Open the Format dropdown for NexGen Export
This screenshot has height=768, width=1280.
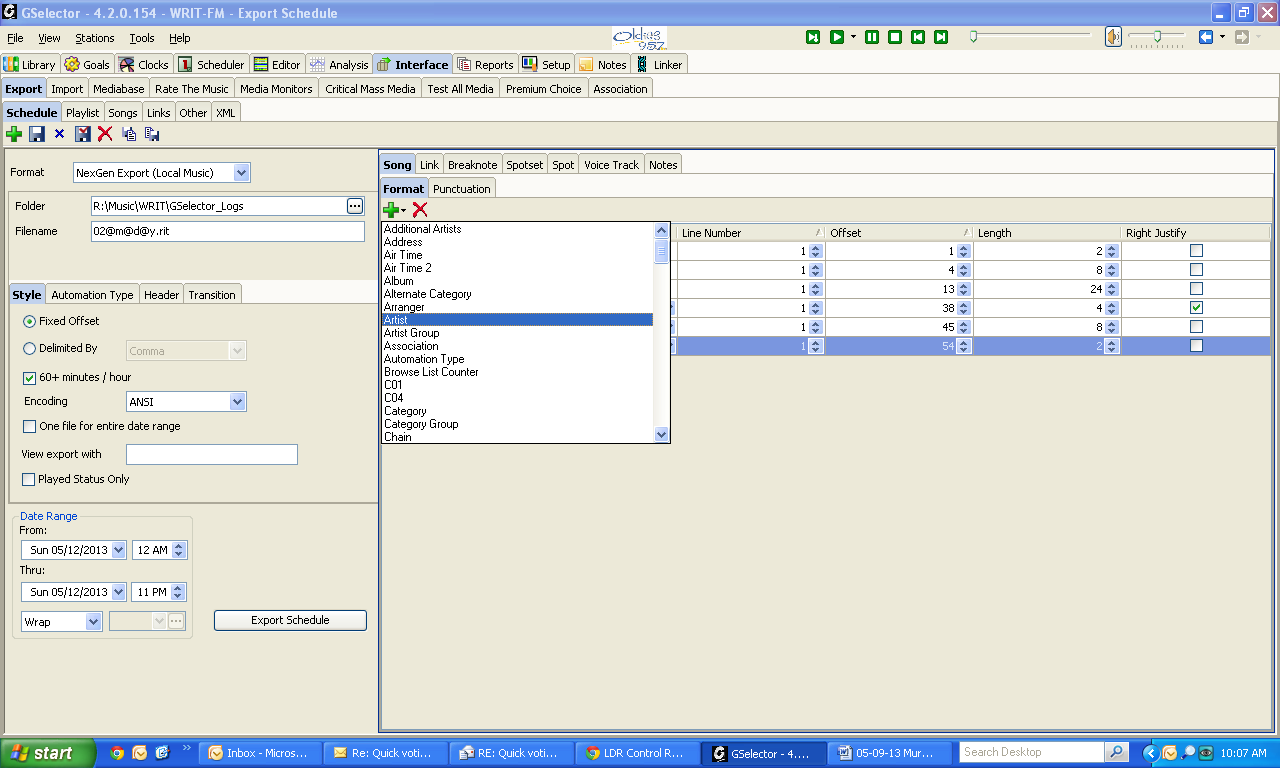click(241, 173)
